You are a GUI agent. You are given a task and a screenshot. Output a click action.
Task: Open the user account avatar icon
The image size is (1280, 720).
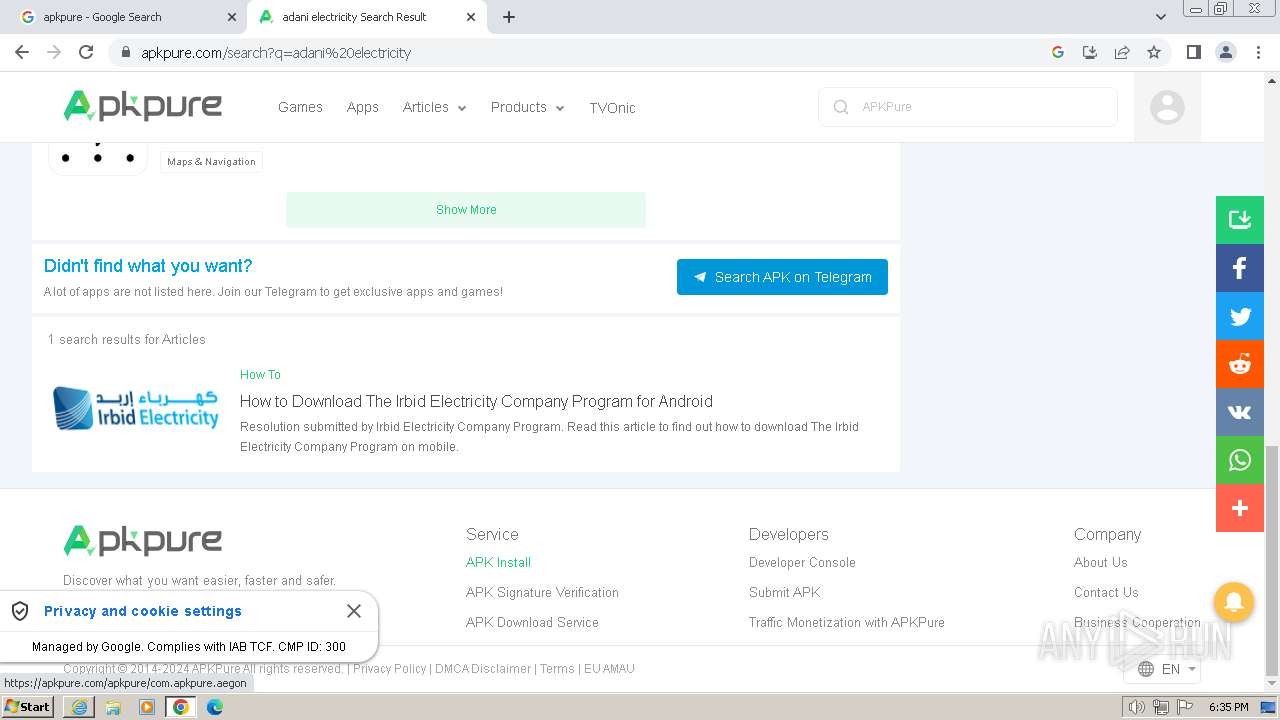[x=1167, y=107]
